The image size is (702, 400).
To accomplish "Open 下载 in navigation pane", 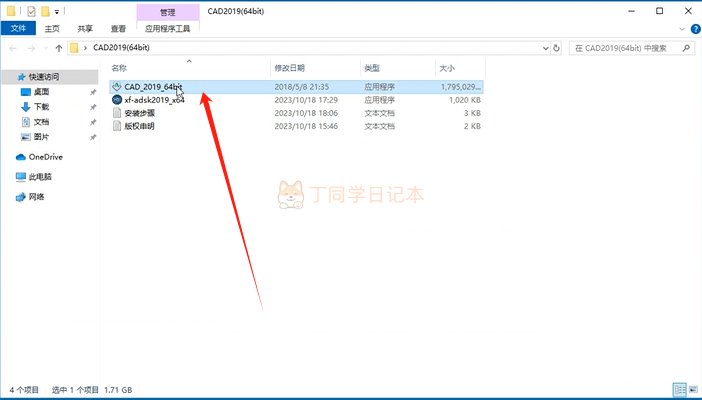I will pyautogui.click(x=41, y=107).
